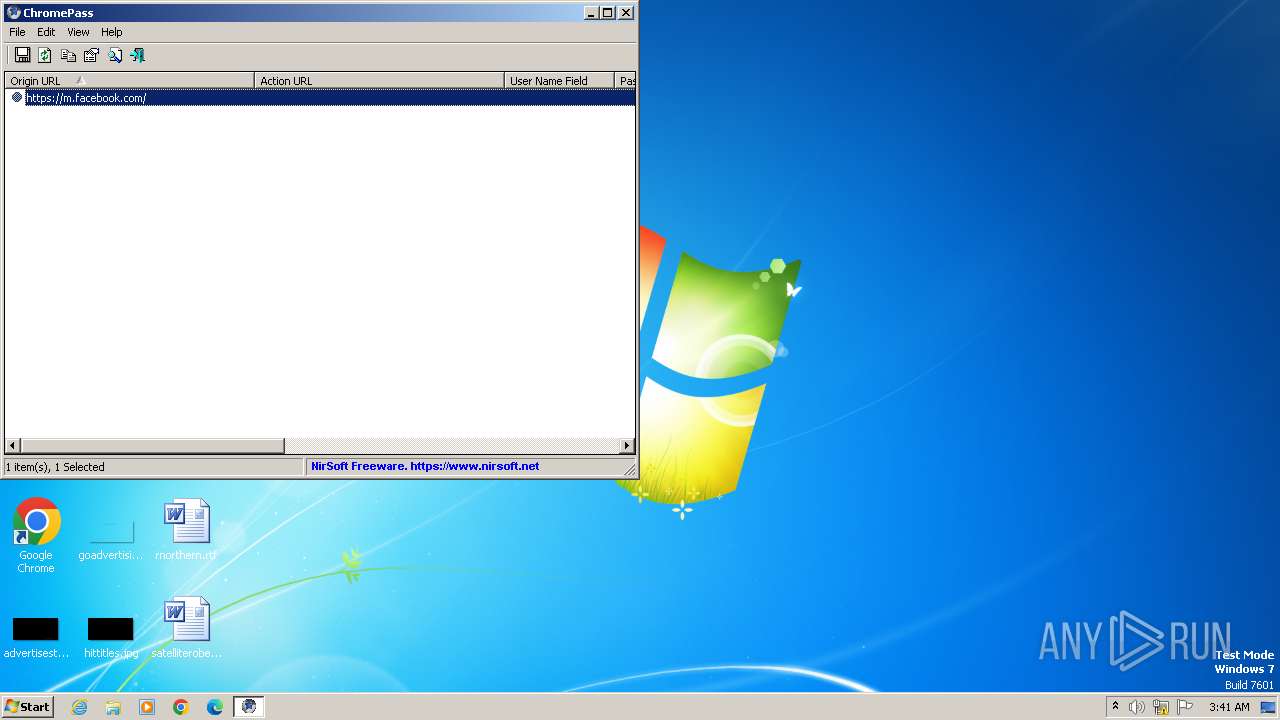
Task: Open the Windows Start menu
Action: tap(27, 706)
